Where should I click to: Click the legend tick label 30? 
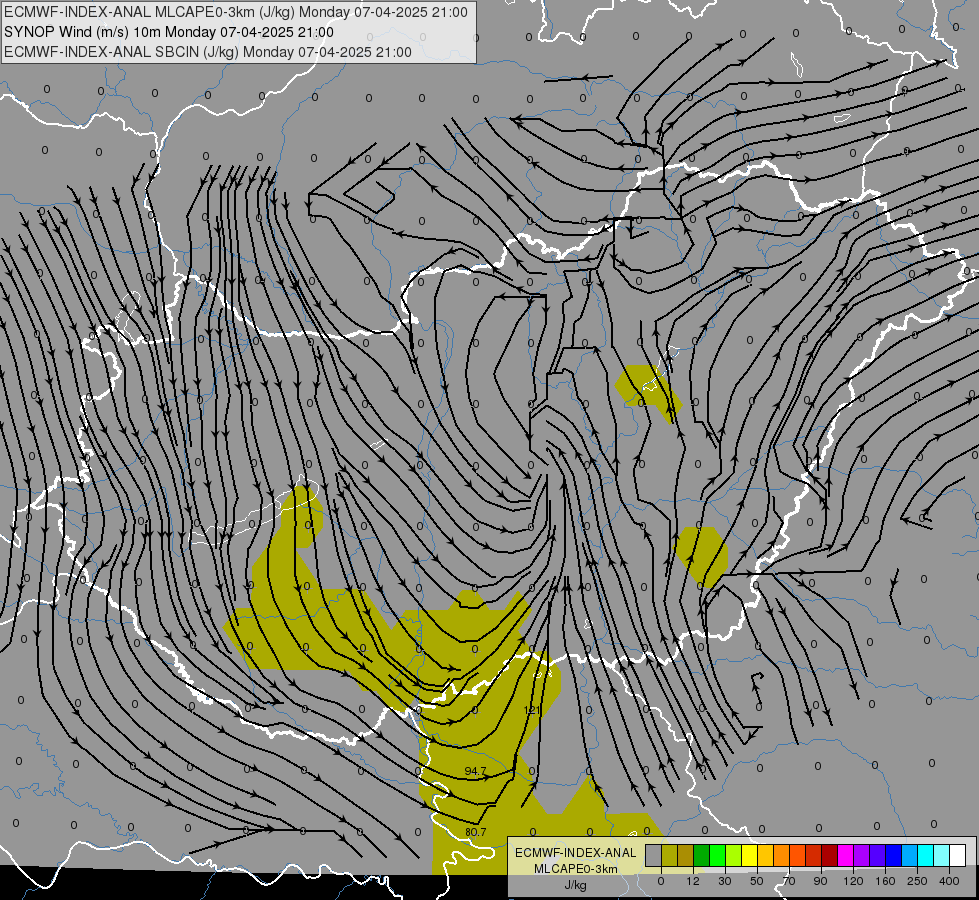coord(725,881)
